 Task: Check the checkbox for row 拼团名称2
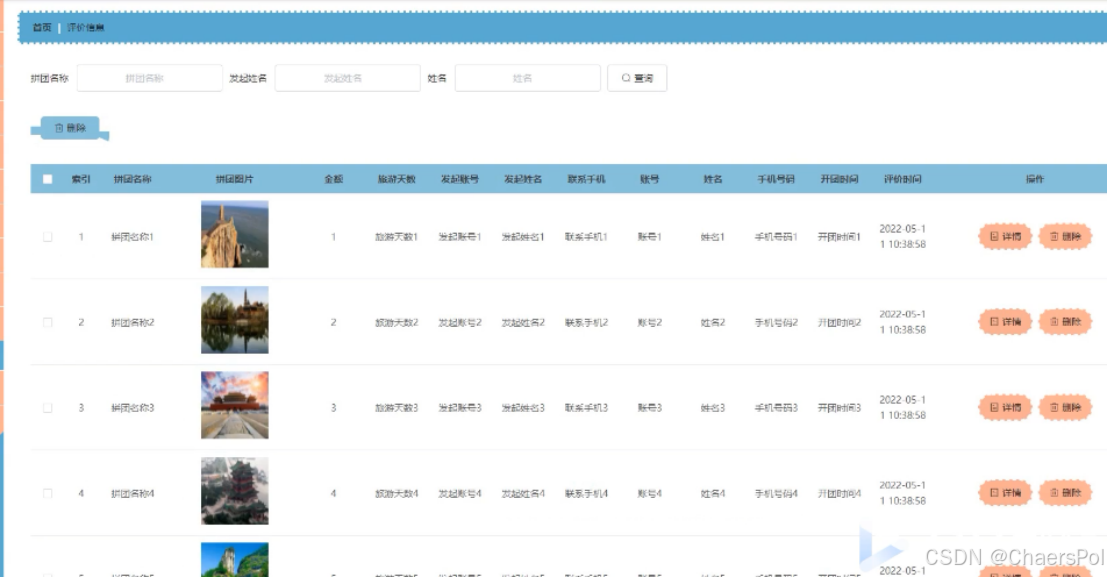point(47,322)
